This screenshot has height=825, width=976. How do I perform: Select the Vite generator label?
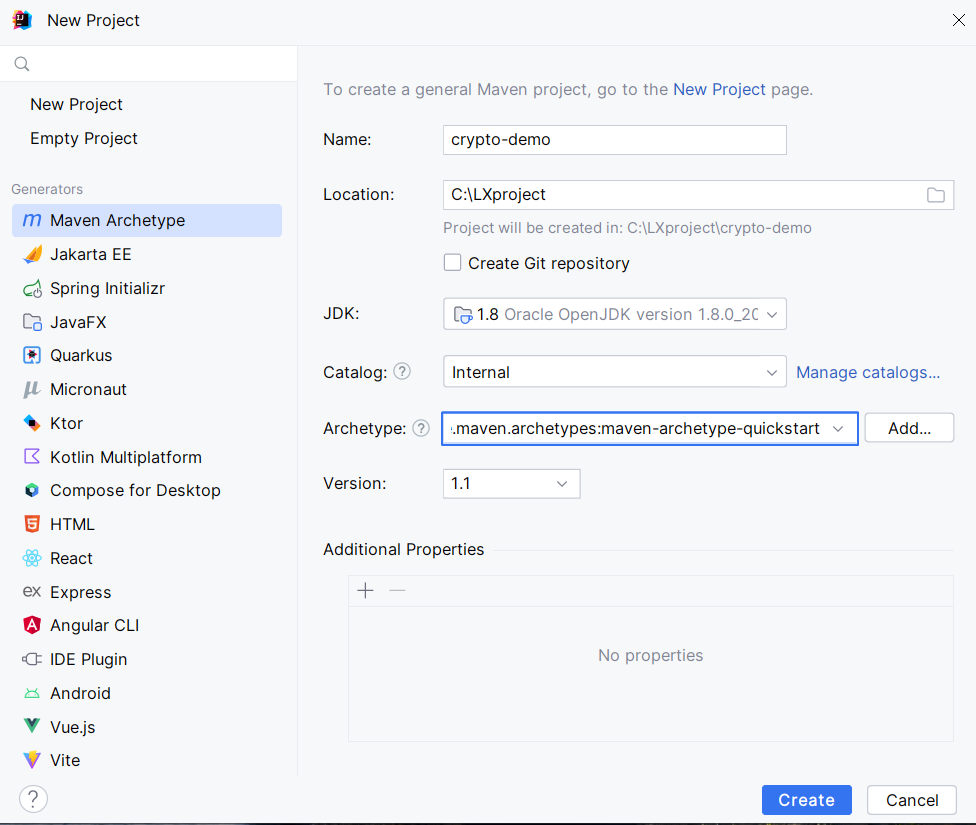[65, 760]
